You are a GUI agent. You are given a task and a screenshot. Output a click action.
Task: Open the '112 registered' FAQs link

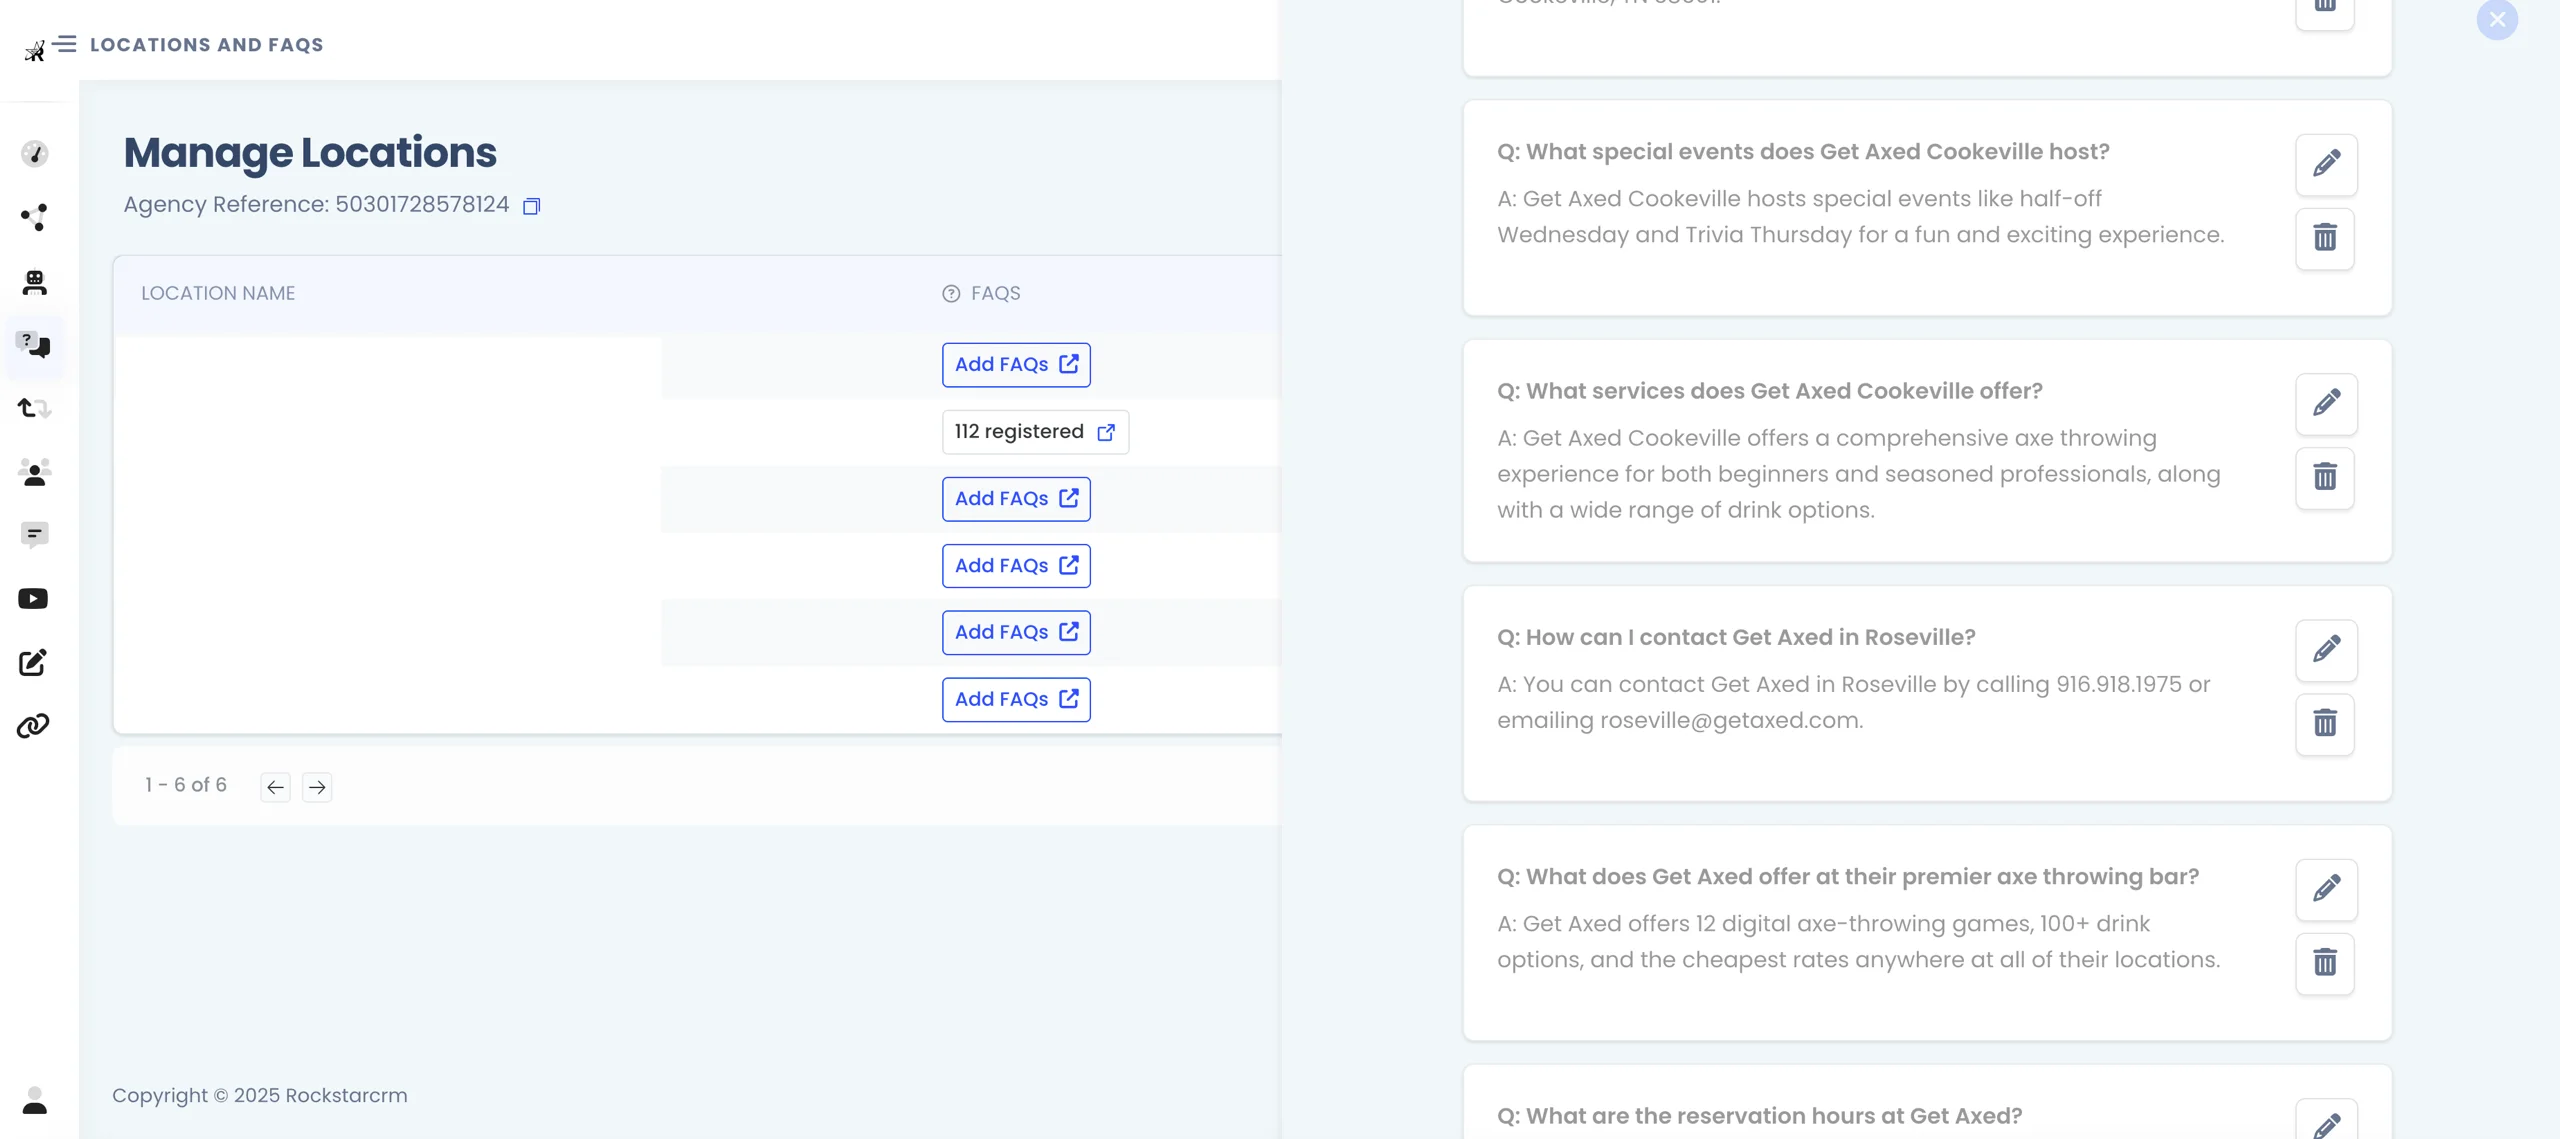click(x=1035, y=431)
